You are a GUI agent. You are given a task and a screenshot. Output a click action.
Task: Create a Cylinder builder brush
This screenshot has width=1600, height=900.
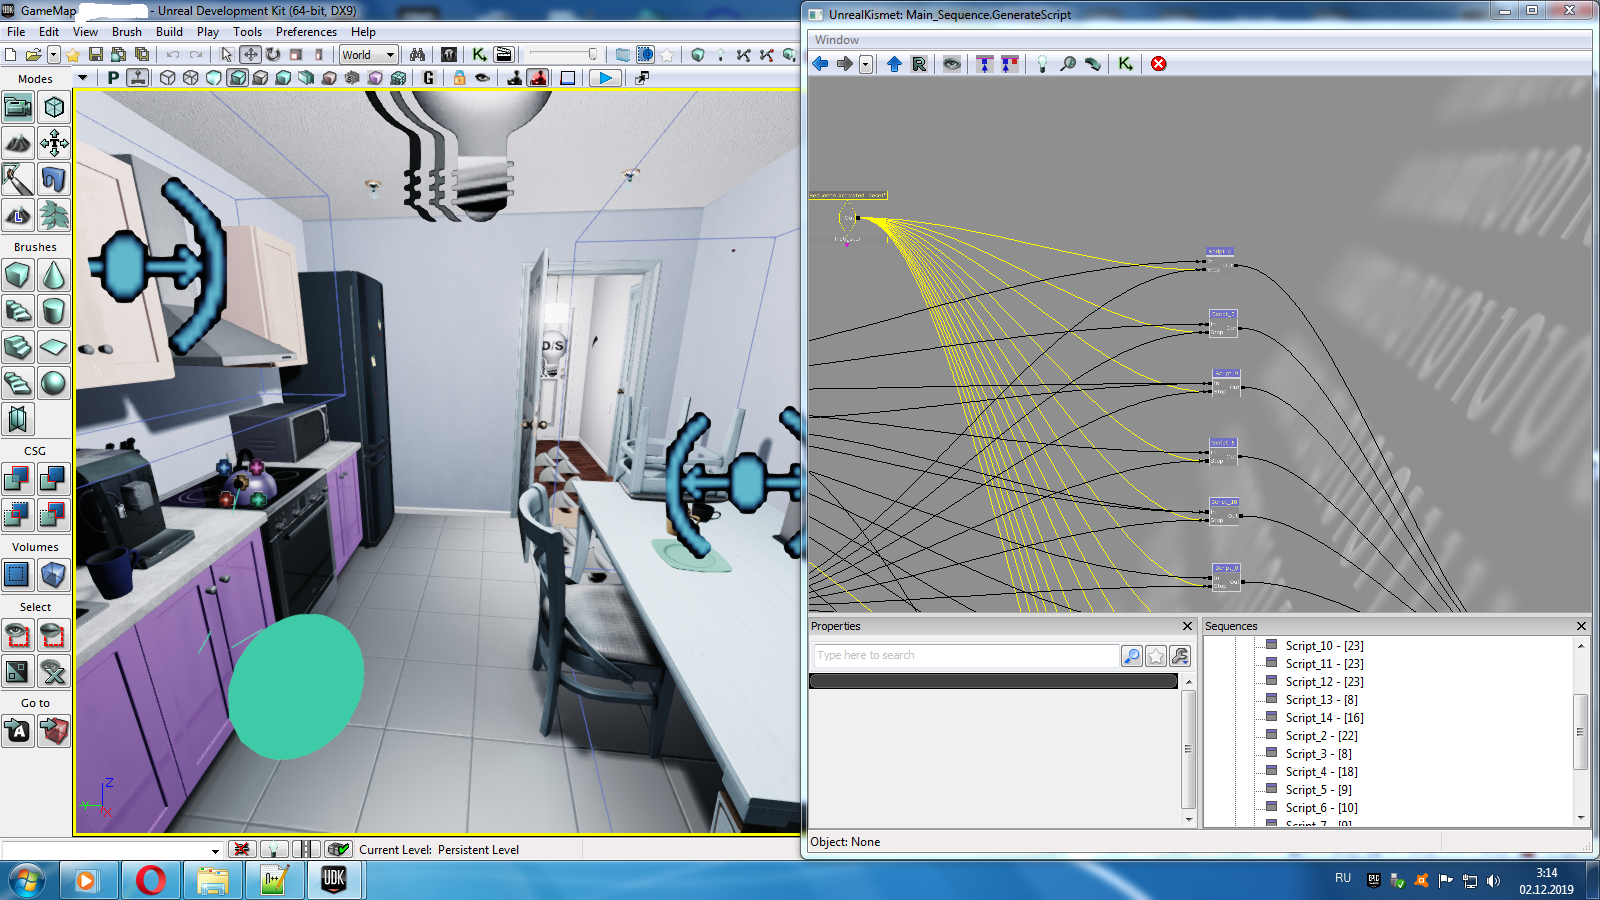tap(54, 311)
